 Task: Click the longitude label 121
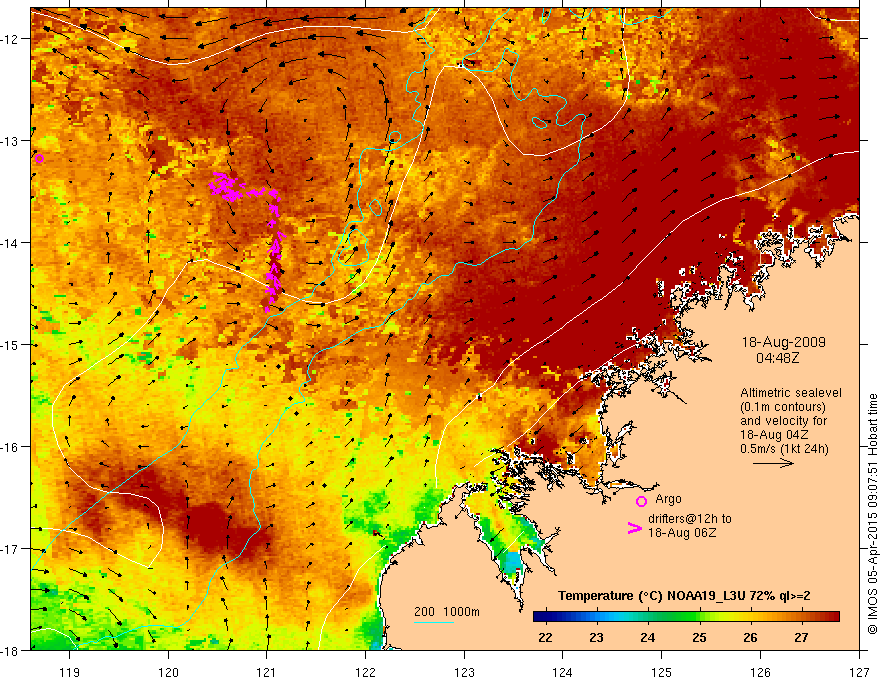click(267, 672)
